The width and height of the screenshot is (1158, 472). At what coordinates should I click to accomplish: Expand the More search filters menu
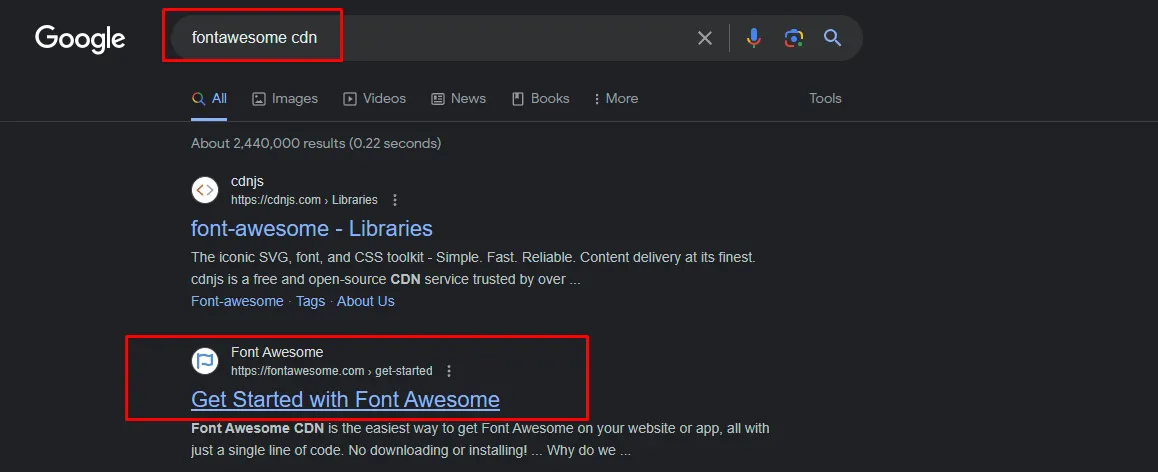[615, 98]
